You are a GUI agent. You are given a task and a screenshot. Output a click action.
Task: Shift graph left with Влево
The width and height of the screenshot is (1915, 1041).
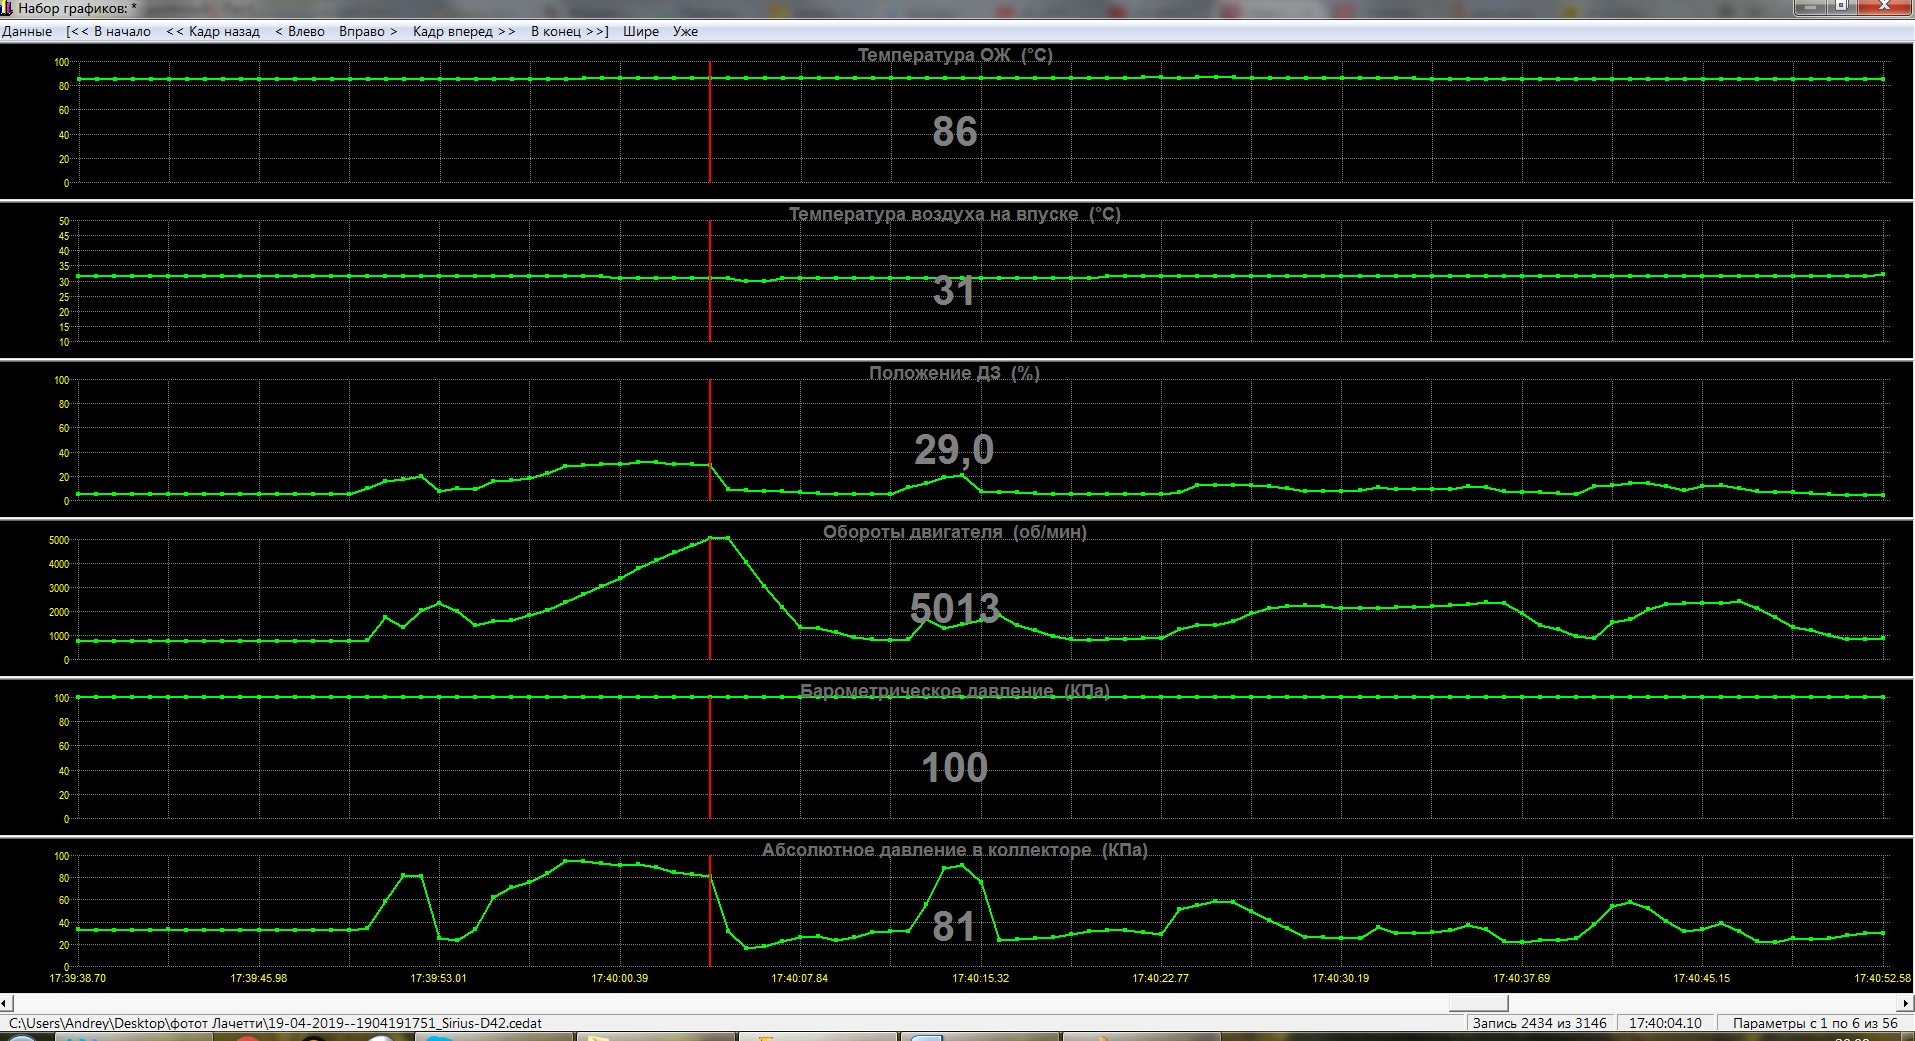click(299, 31)
